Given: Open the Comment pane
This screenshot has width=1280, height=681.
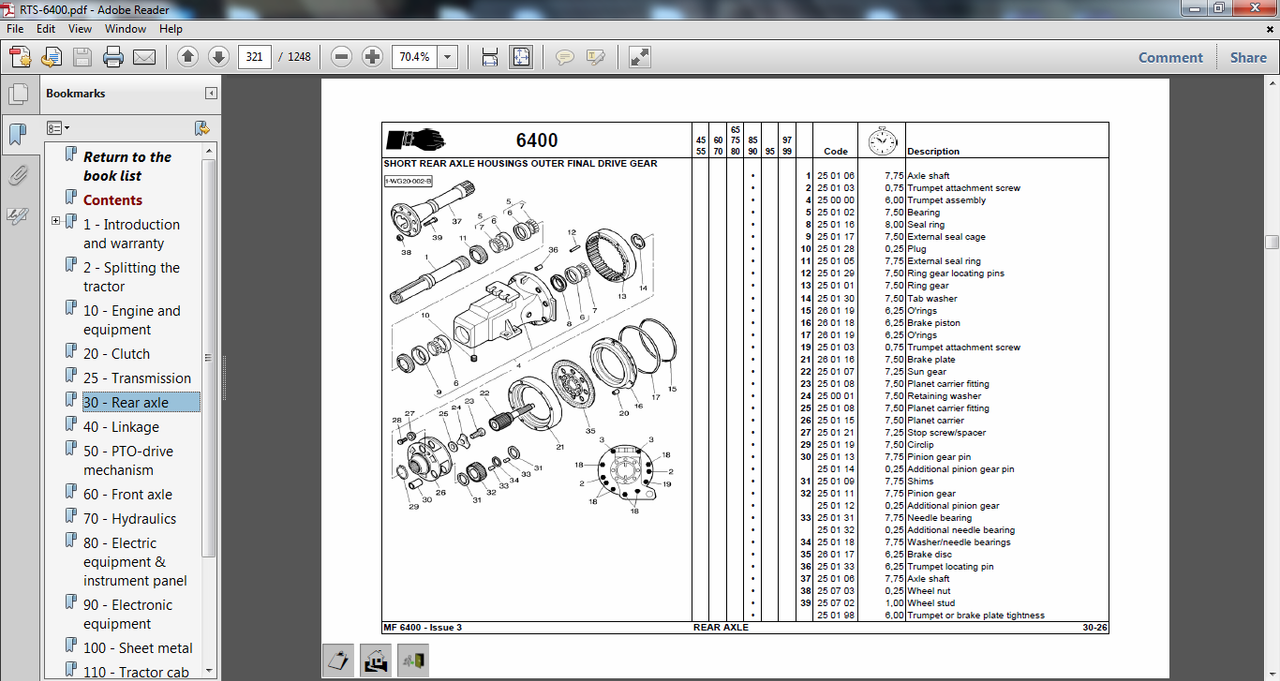Looking at the screenshot, I should coord(1171,57).
